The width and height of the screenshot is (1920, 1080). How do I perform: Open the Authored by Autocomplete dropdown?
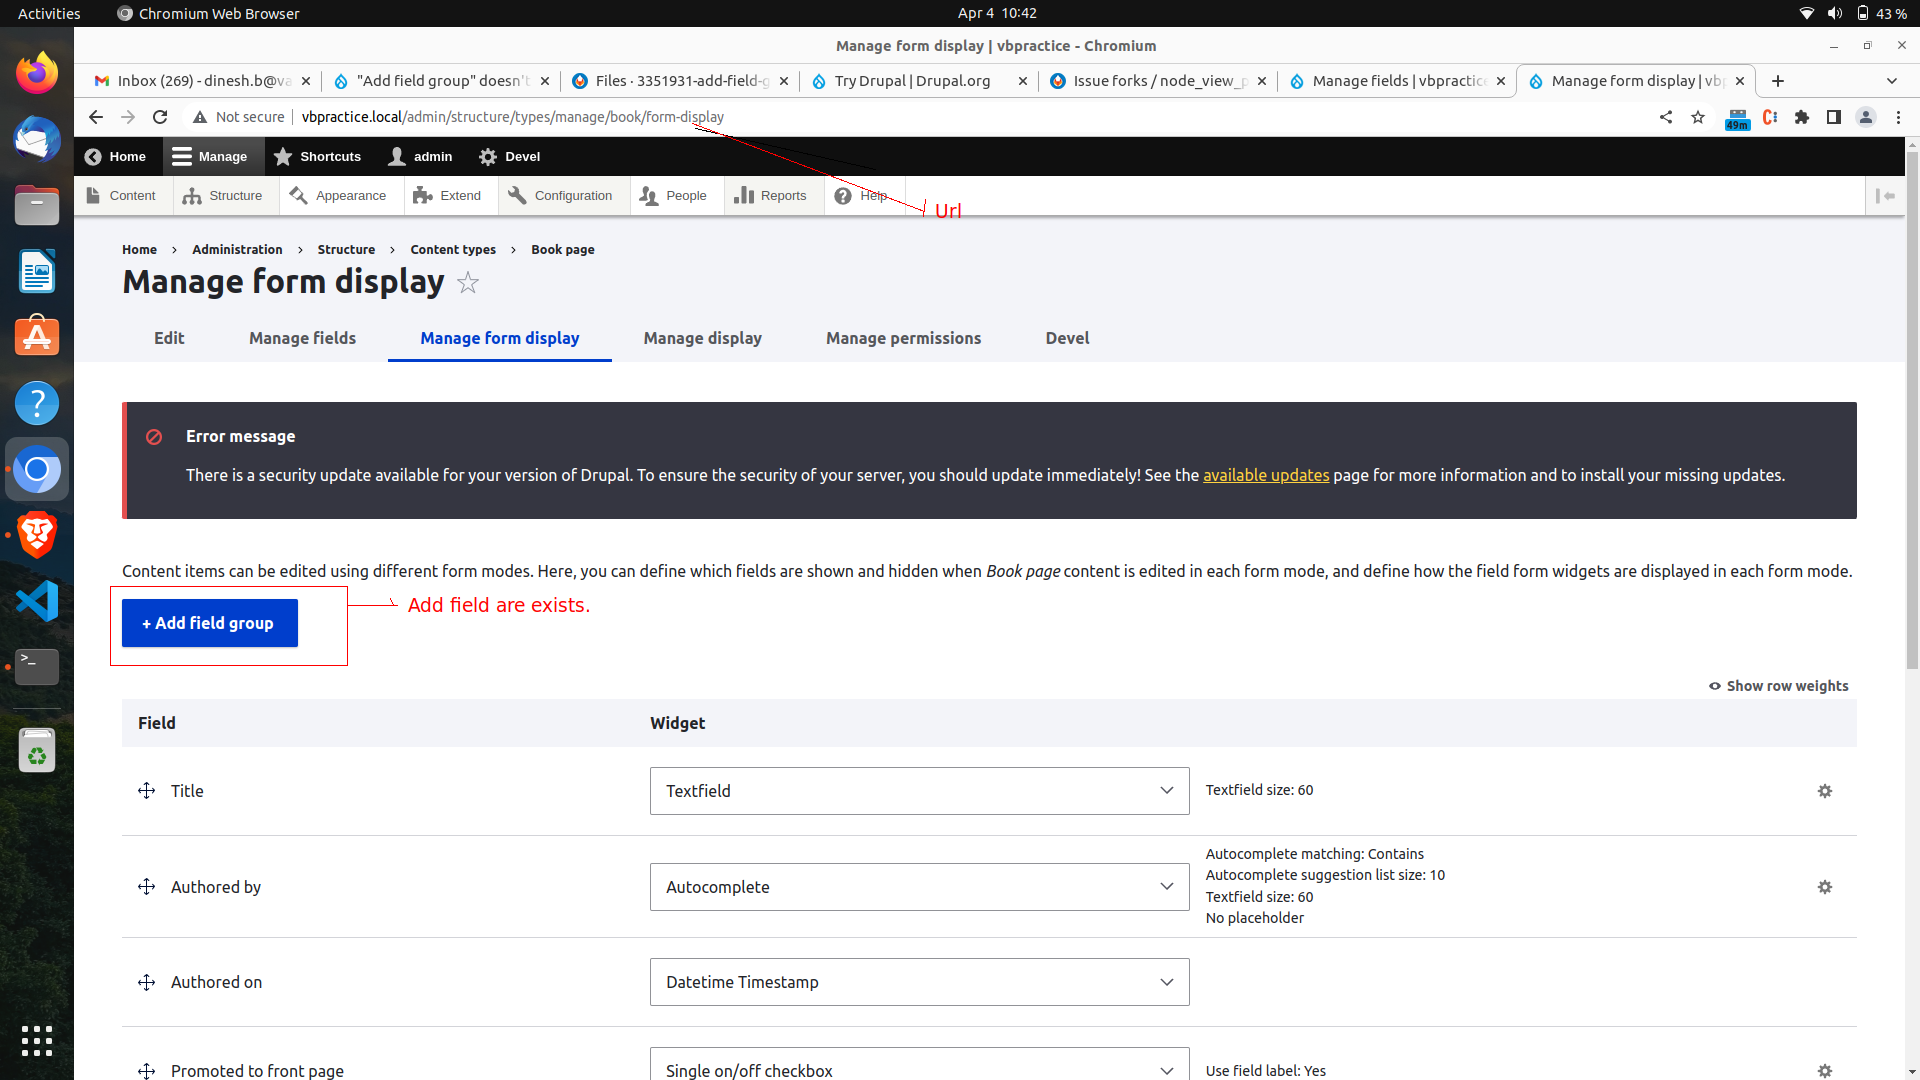click(x=918, y=887)
